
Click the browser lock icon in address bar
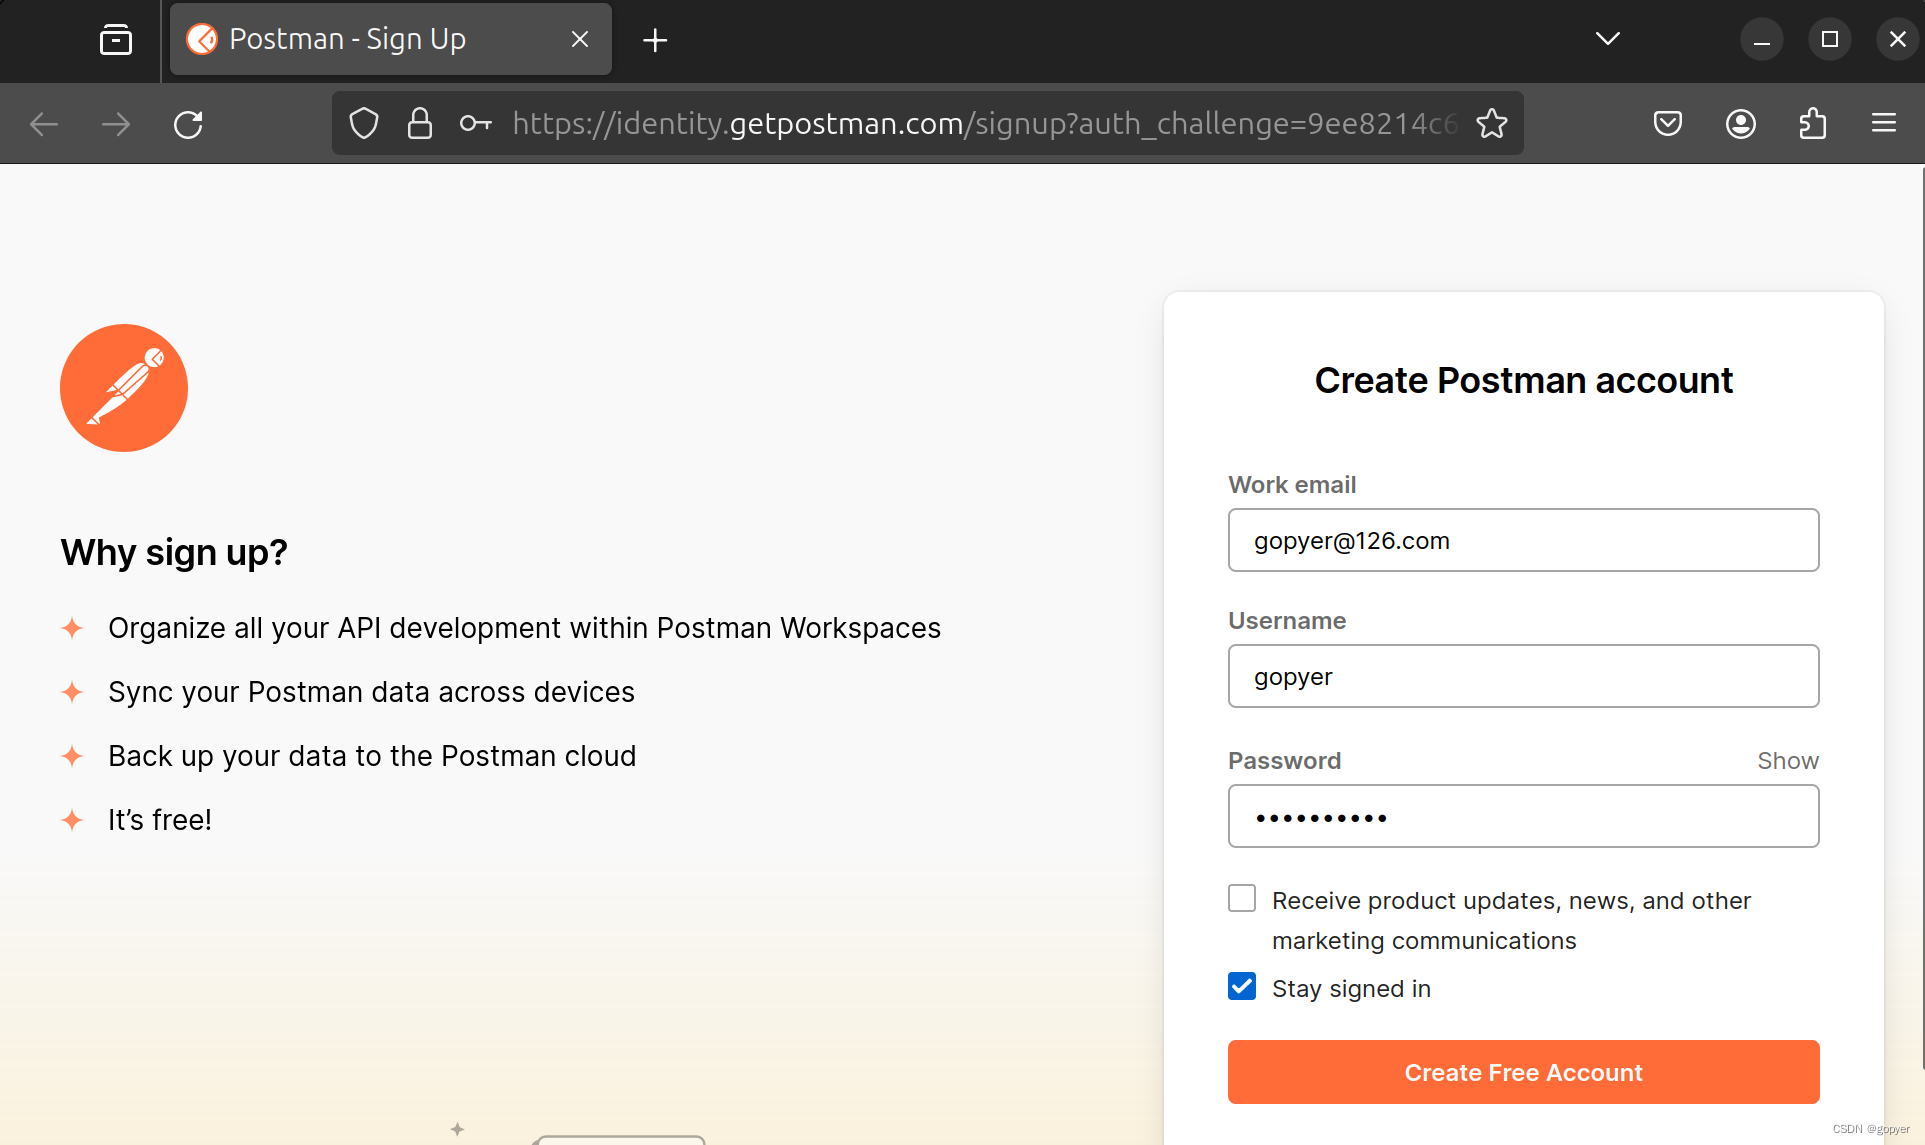pyautogui.click(x=420, y=124)
